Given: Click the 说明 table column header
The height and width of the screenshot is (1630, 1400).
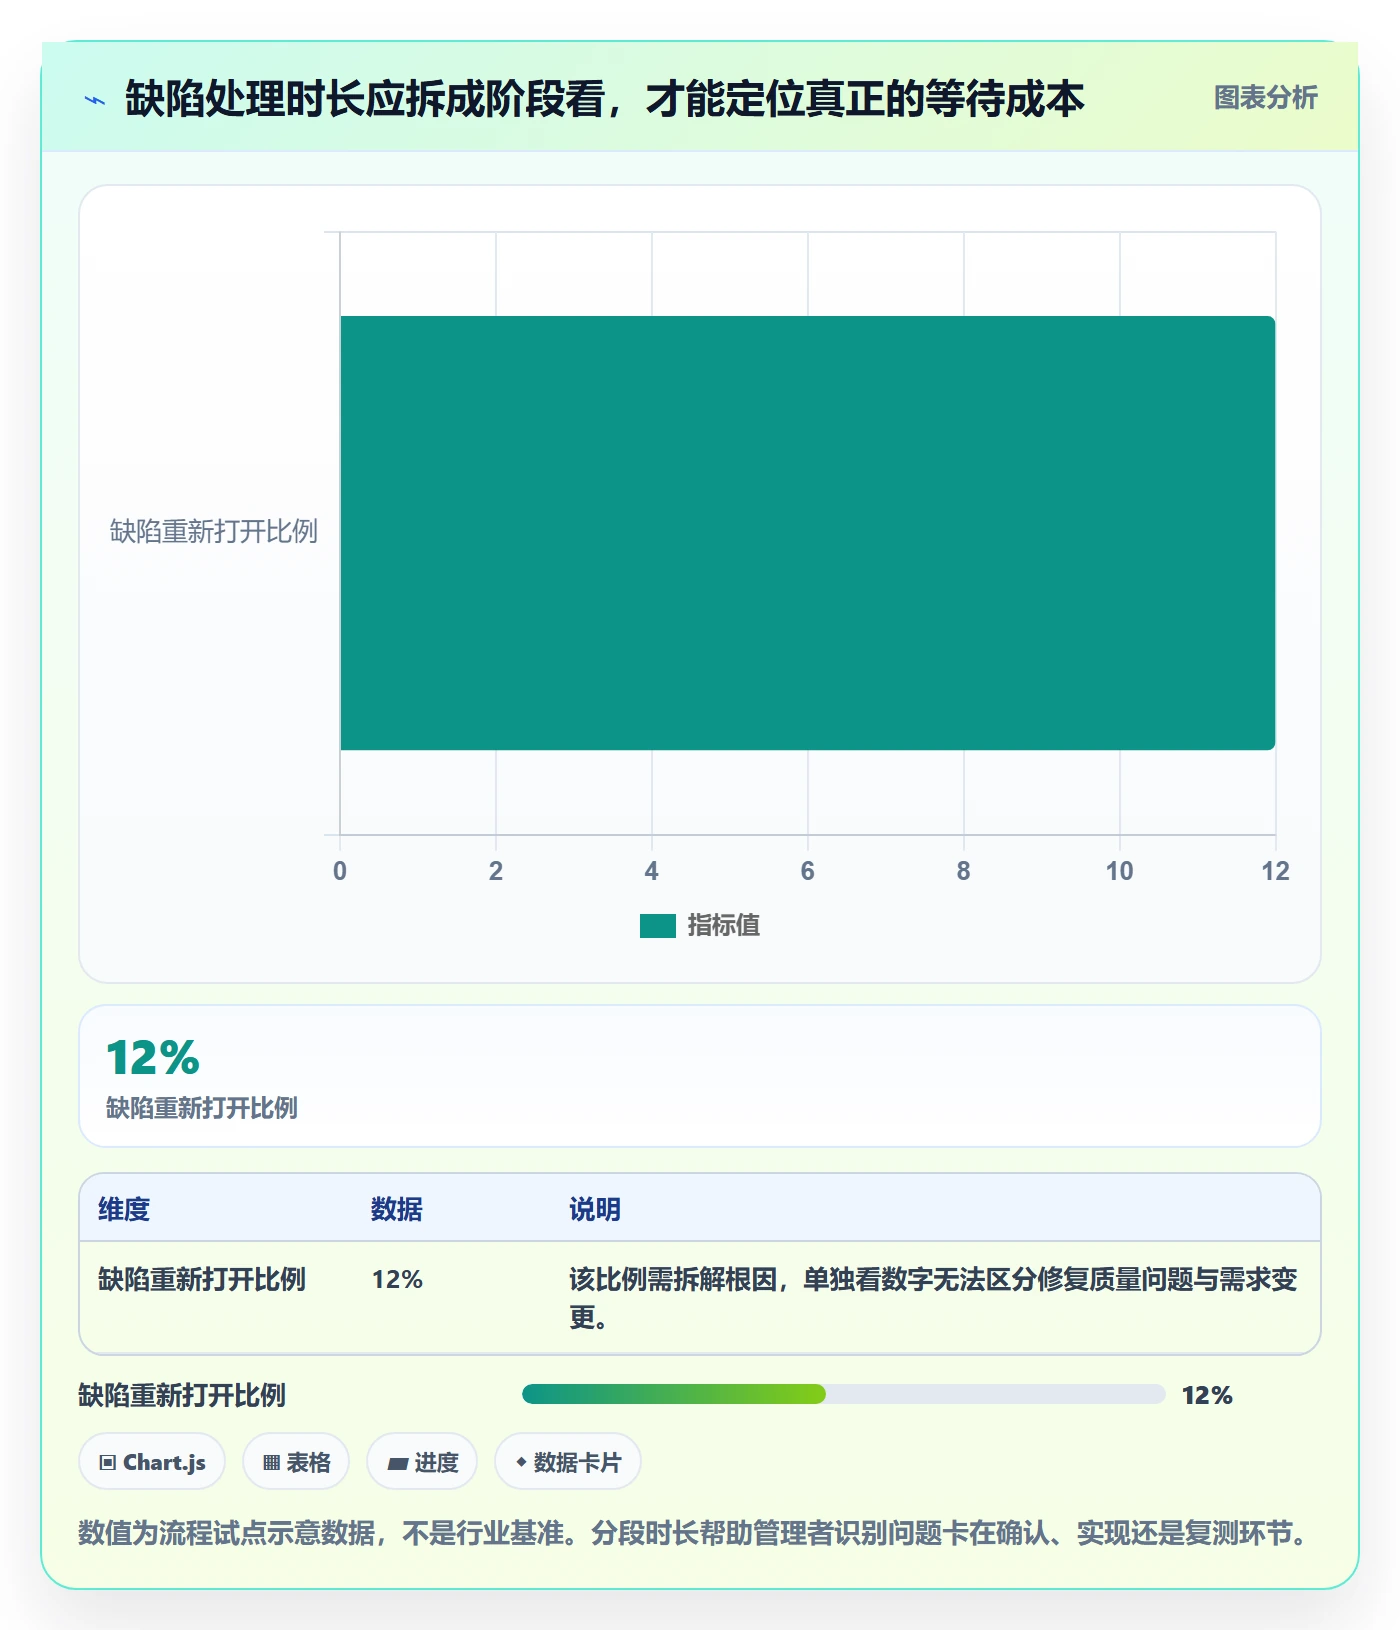Looking at the screenshot, I should tap(595, 1209).
